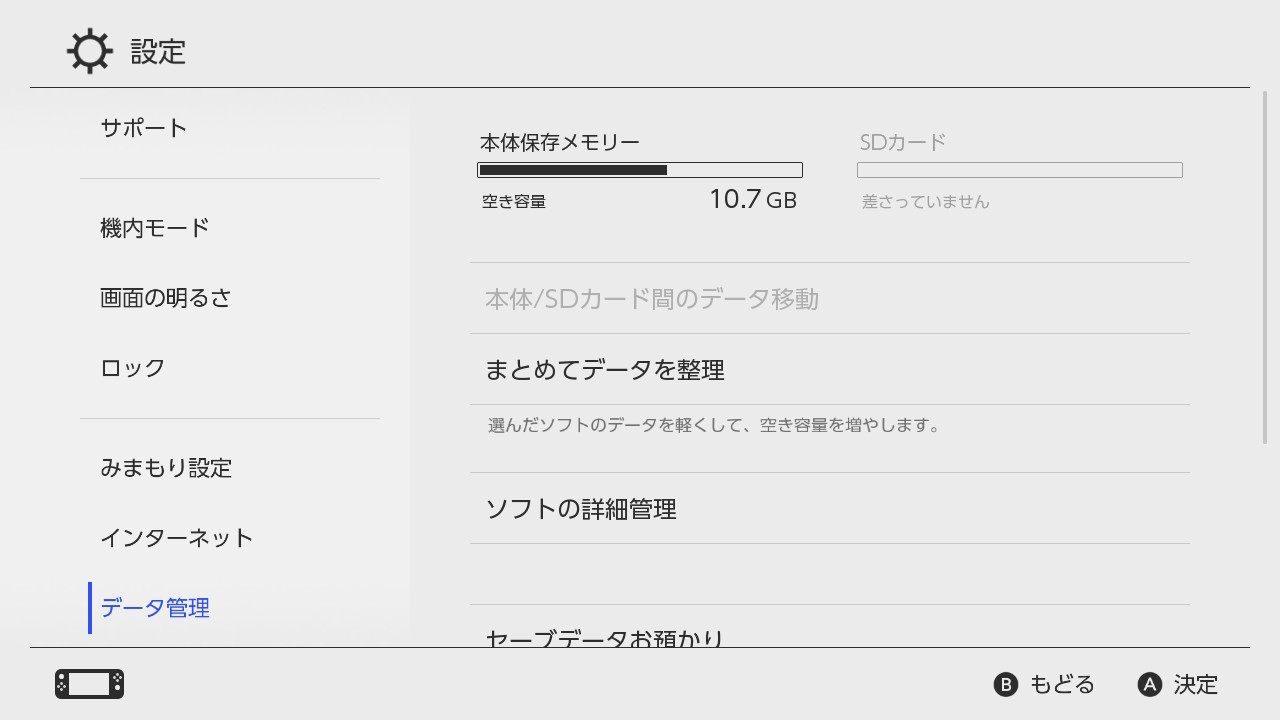Click まとめてデータを整理 option

[605, 370]
